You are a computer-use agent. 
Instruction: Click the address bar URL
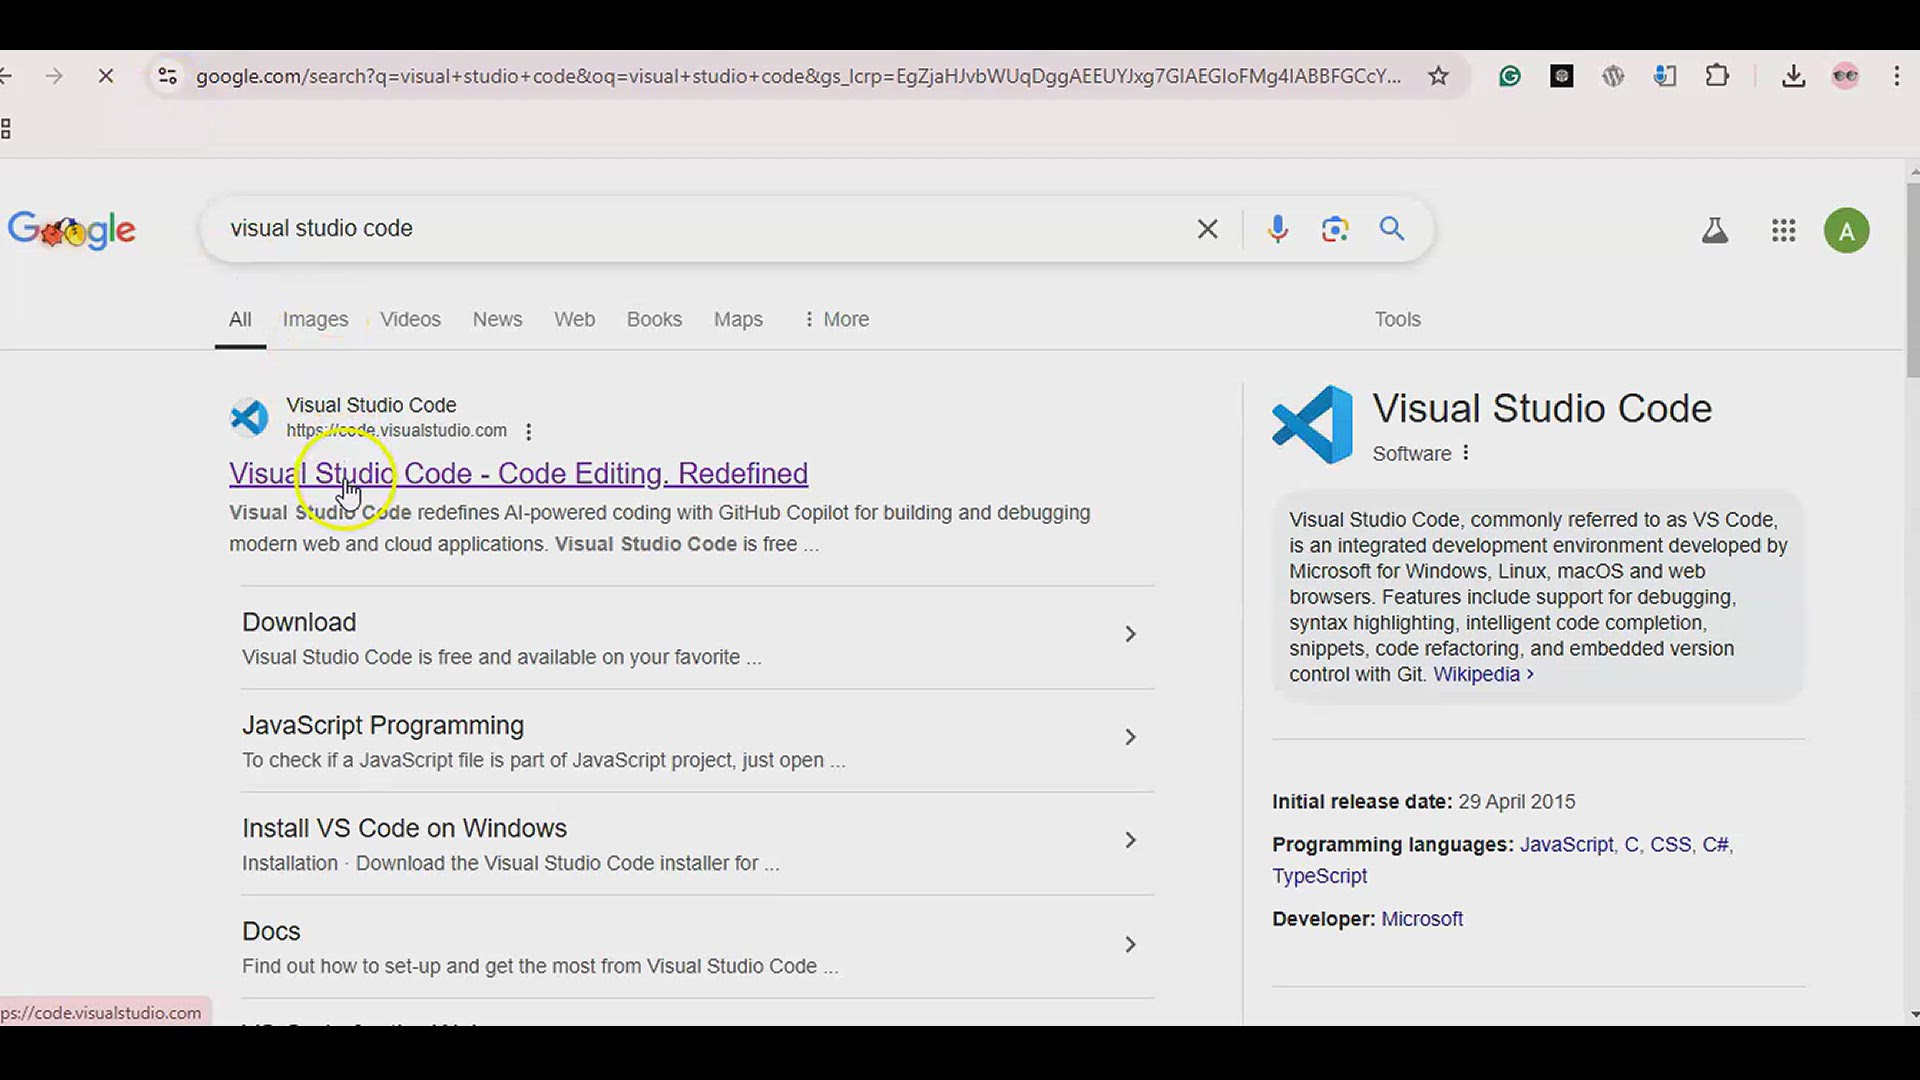click(798, 76)
